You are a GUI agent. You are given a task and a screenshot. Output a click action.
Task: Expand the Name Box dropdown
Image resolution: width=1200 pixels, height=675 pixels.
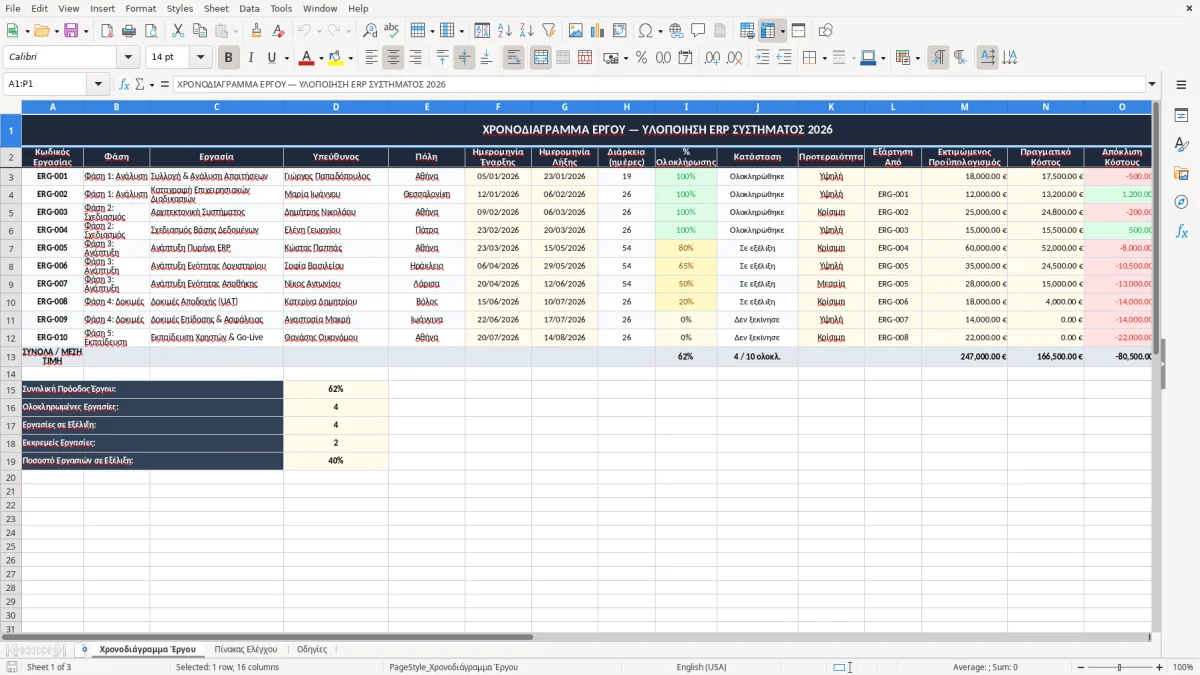pyautogui.click(x=99, y=84)
